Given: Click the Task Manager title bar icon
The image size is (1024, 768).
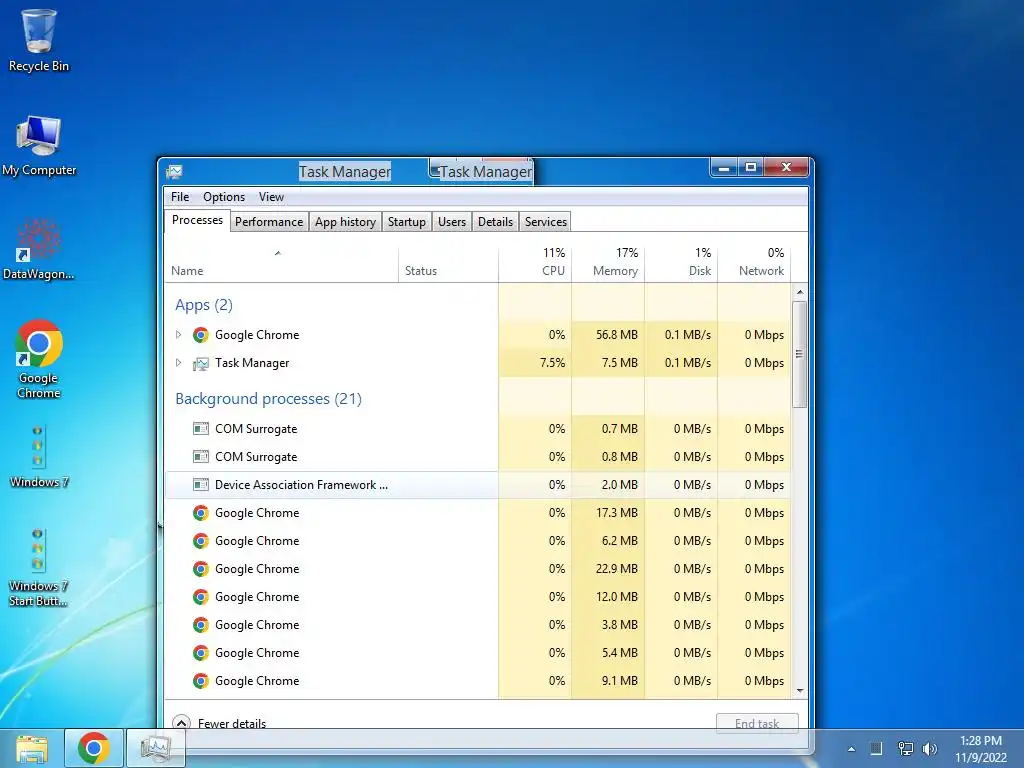Looking at the screenshot, I should (x=174, y=172).
